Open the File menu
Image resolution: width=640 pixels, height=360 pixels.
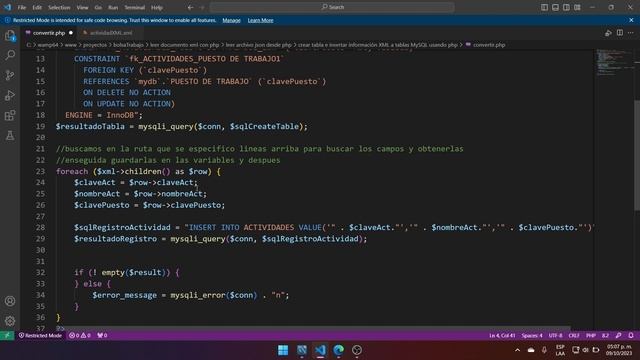(x=22, y=7)
